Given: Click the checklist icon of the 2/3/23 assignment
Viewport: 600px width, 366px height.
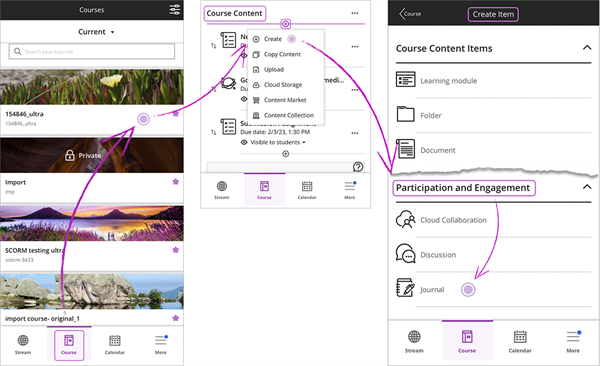Looking at the screenshot, I should pos(228,127).
